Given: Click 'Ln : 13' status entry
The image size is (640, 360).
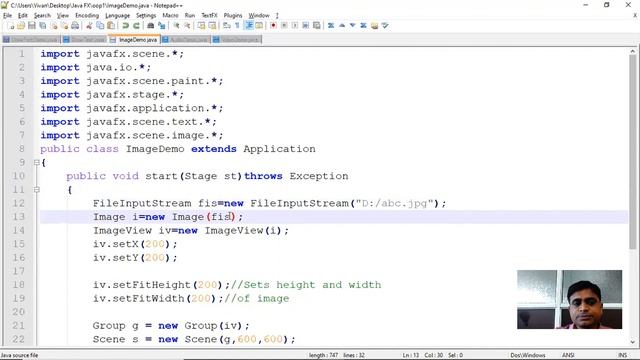Looking at the screenshot, I should pyautogui.click(x=411, y=355).
